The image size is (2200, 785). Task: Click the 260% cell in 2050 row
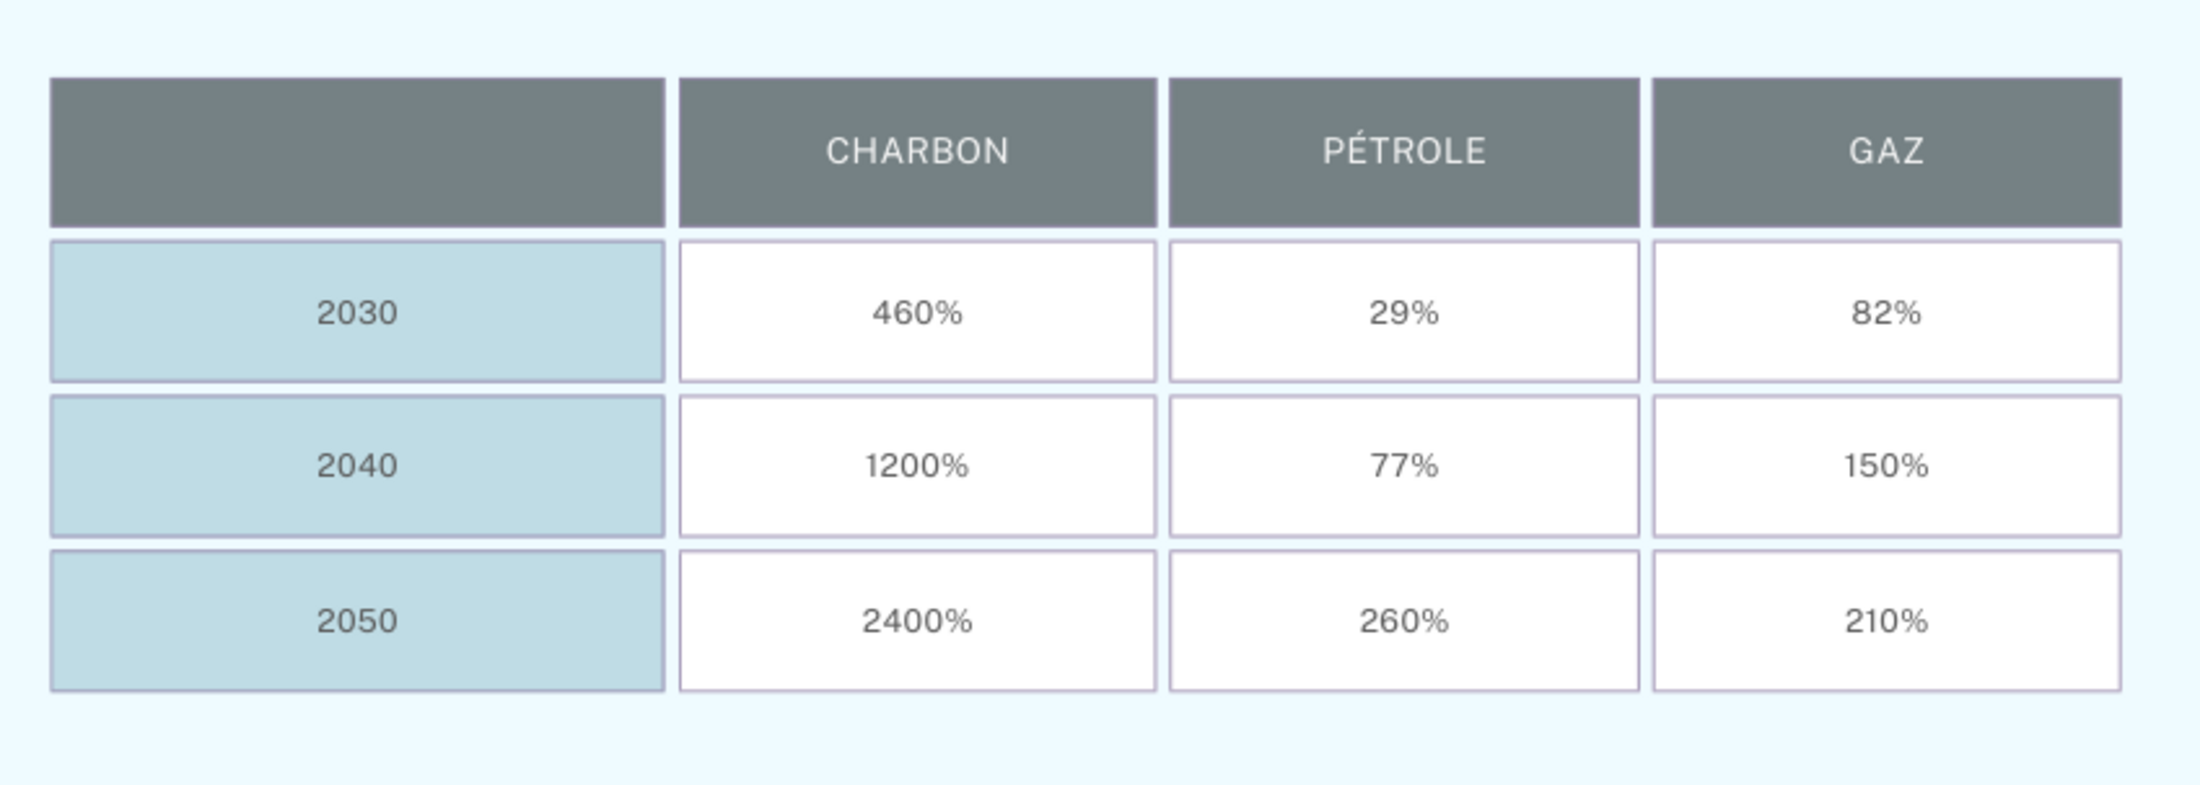pyautogui.click(x=1404, y=621)
